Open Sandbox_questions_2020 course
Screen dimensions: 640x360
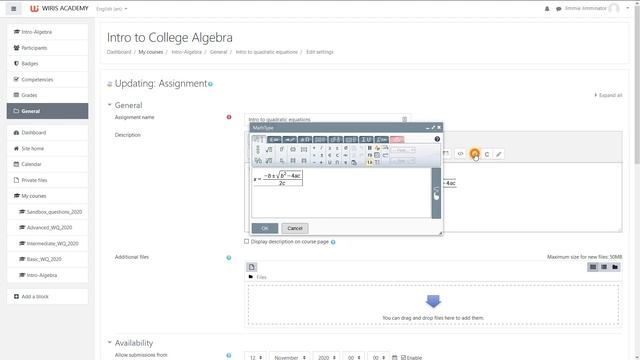51,212
